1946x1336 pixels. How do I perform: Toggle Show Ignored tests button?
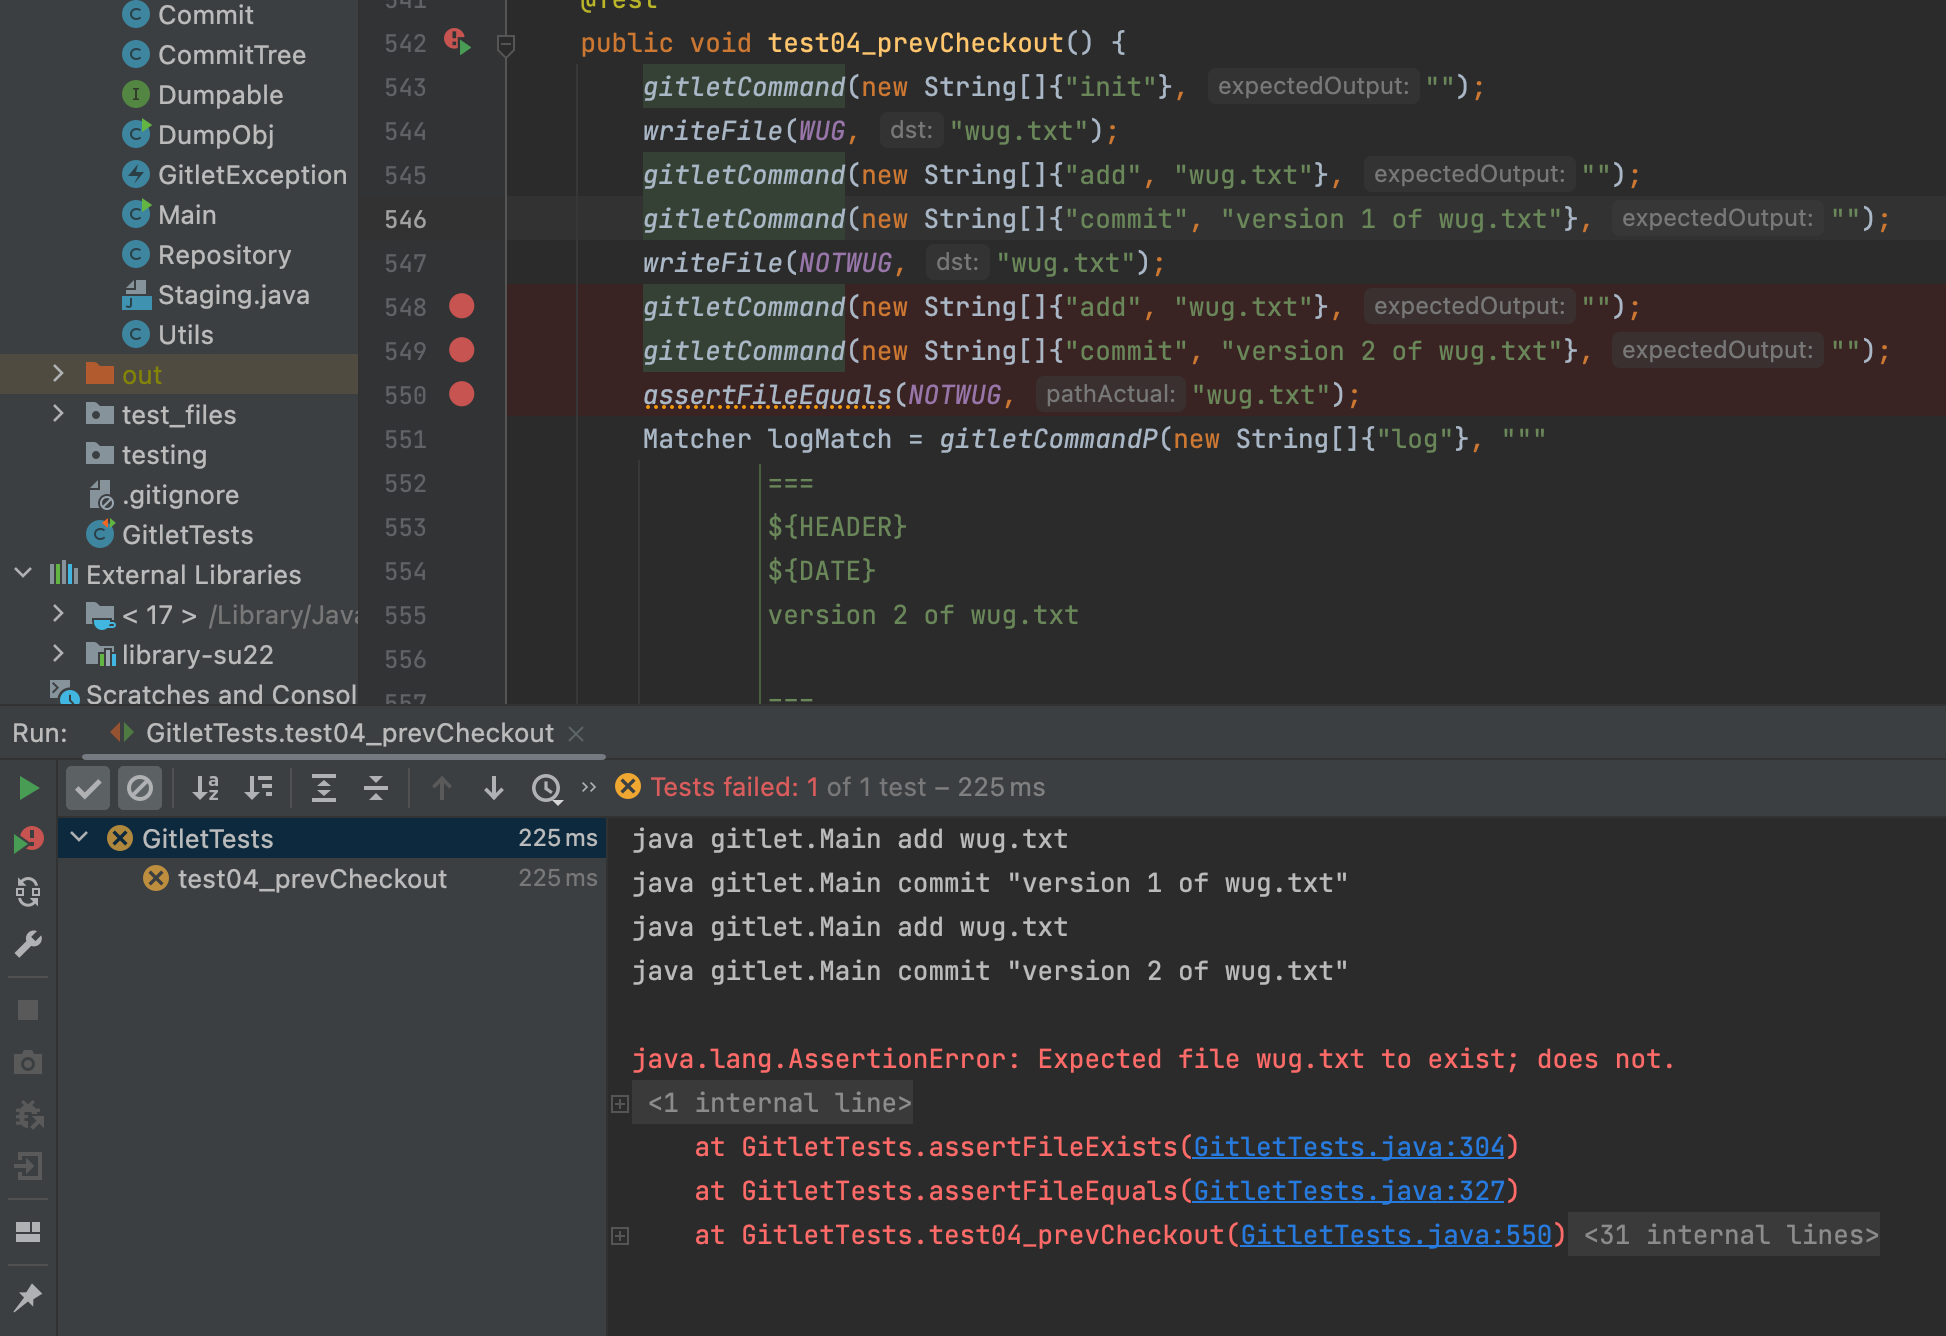tap(140, 789)
